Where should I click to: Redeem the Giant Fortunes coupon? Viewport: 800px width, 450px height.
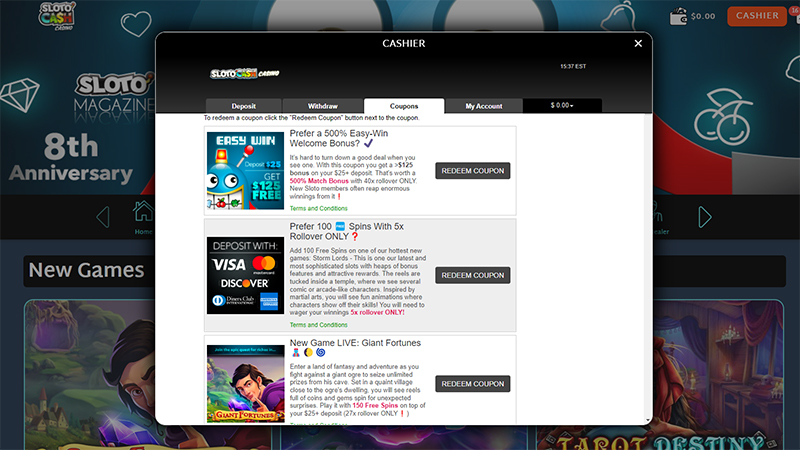coord(472,384)
